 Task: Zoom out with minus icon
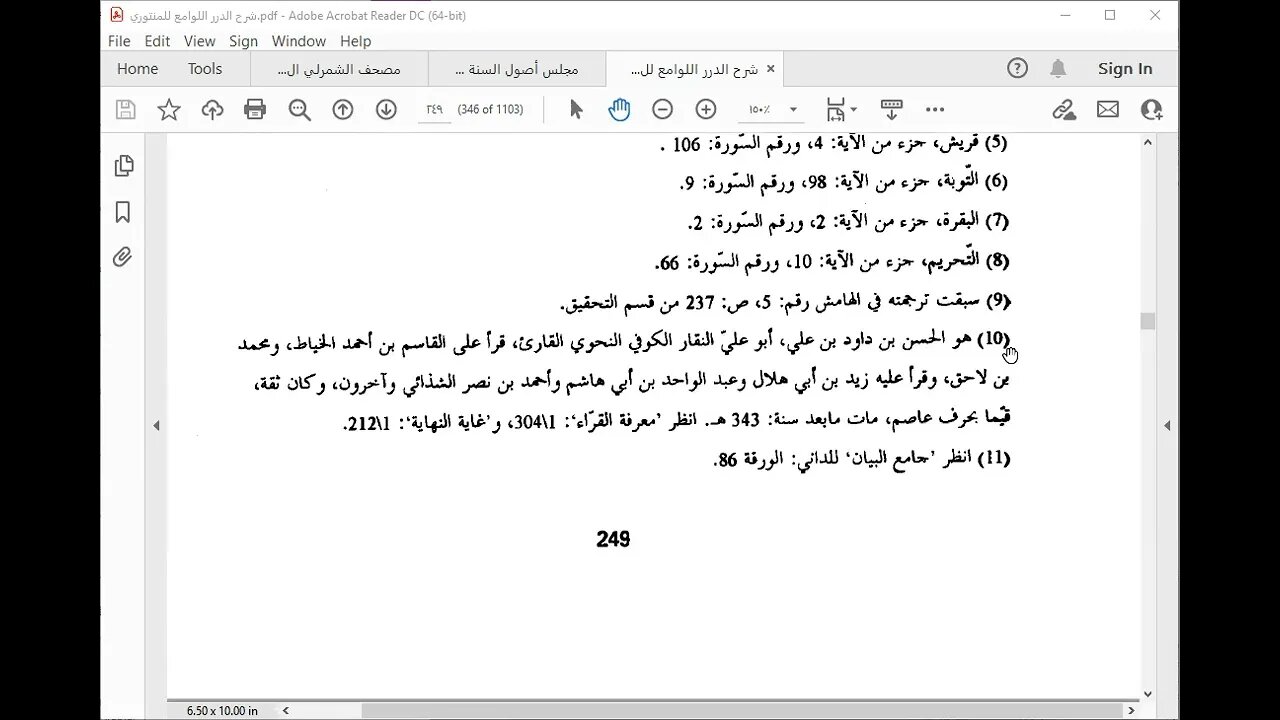pos(662,110)
